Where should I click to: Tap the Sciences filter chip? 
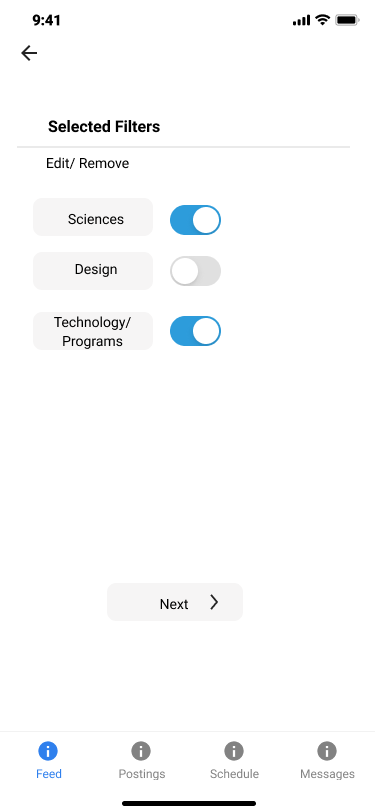point(93,217)
